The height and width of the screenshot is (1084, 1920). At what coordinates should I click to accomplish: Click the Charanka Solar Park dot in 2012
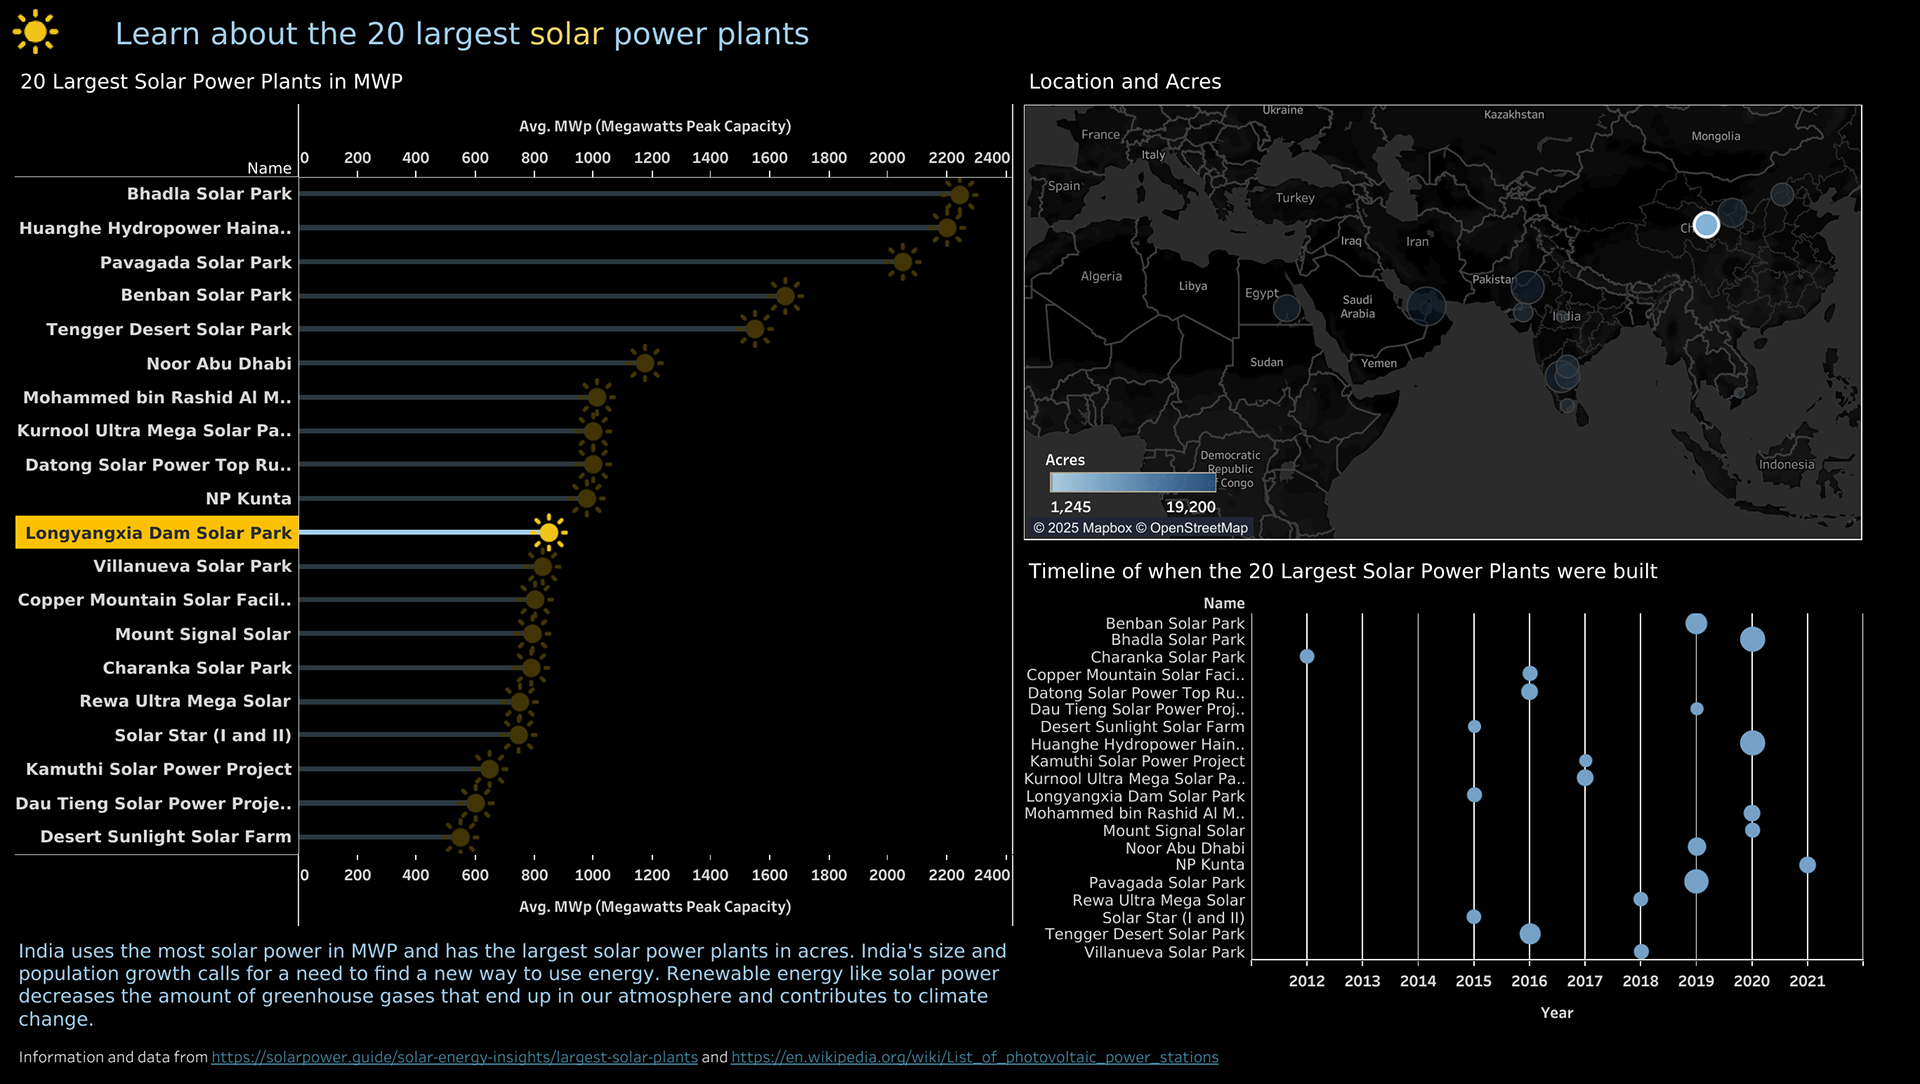[x=1306, y=657]
